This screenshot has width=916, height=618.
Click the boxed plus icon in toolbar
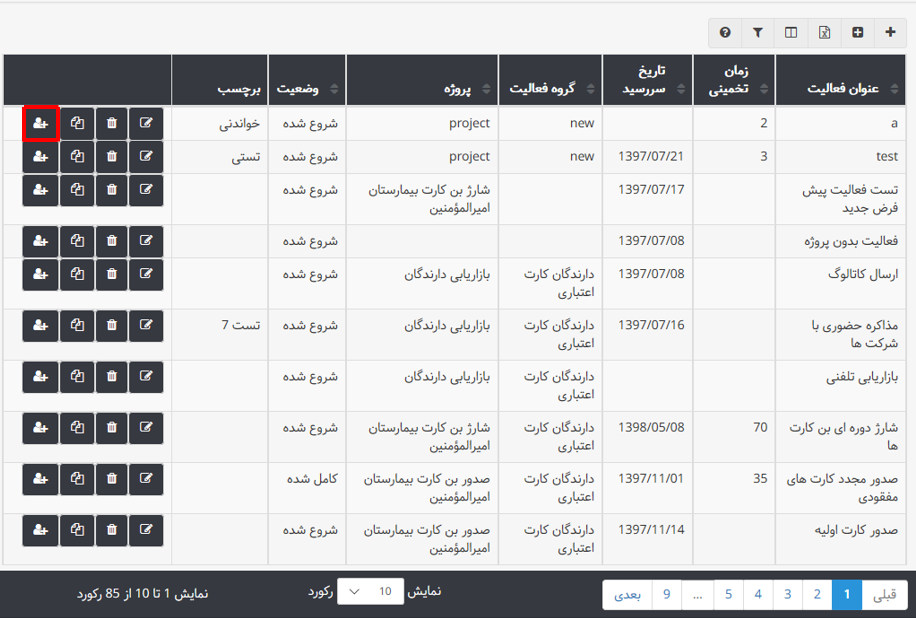pyautogui.click(x=858, y=33)
